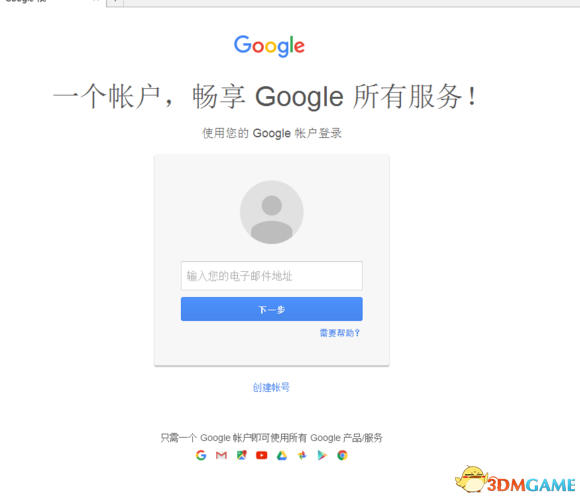Select the Google Play icon

coord(322,455)
